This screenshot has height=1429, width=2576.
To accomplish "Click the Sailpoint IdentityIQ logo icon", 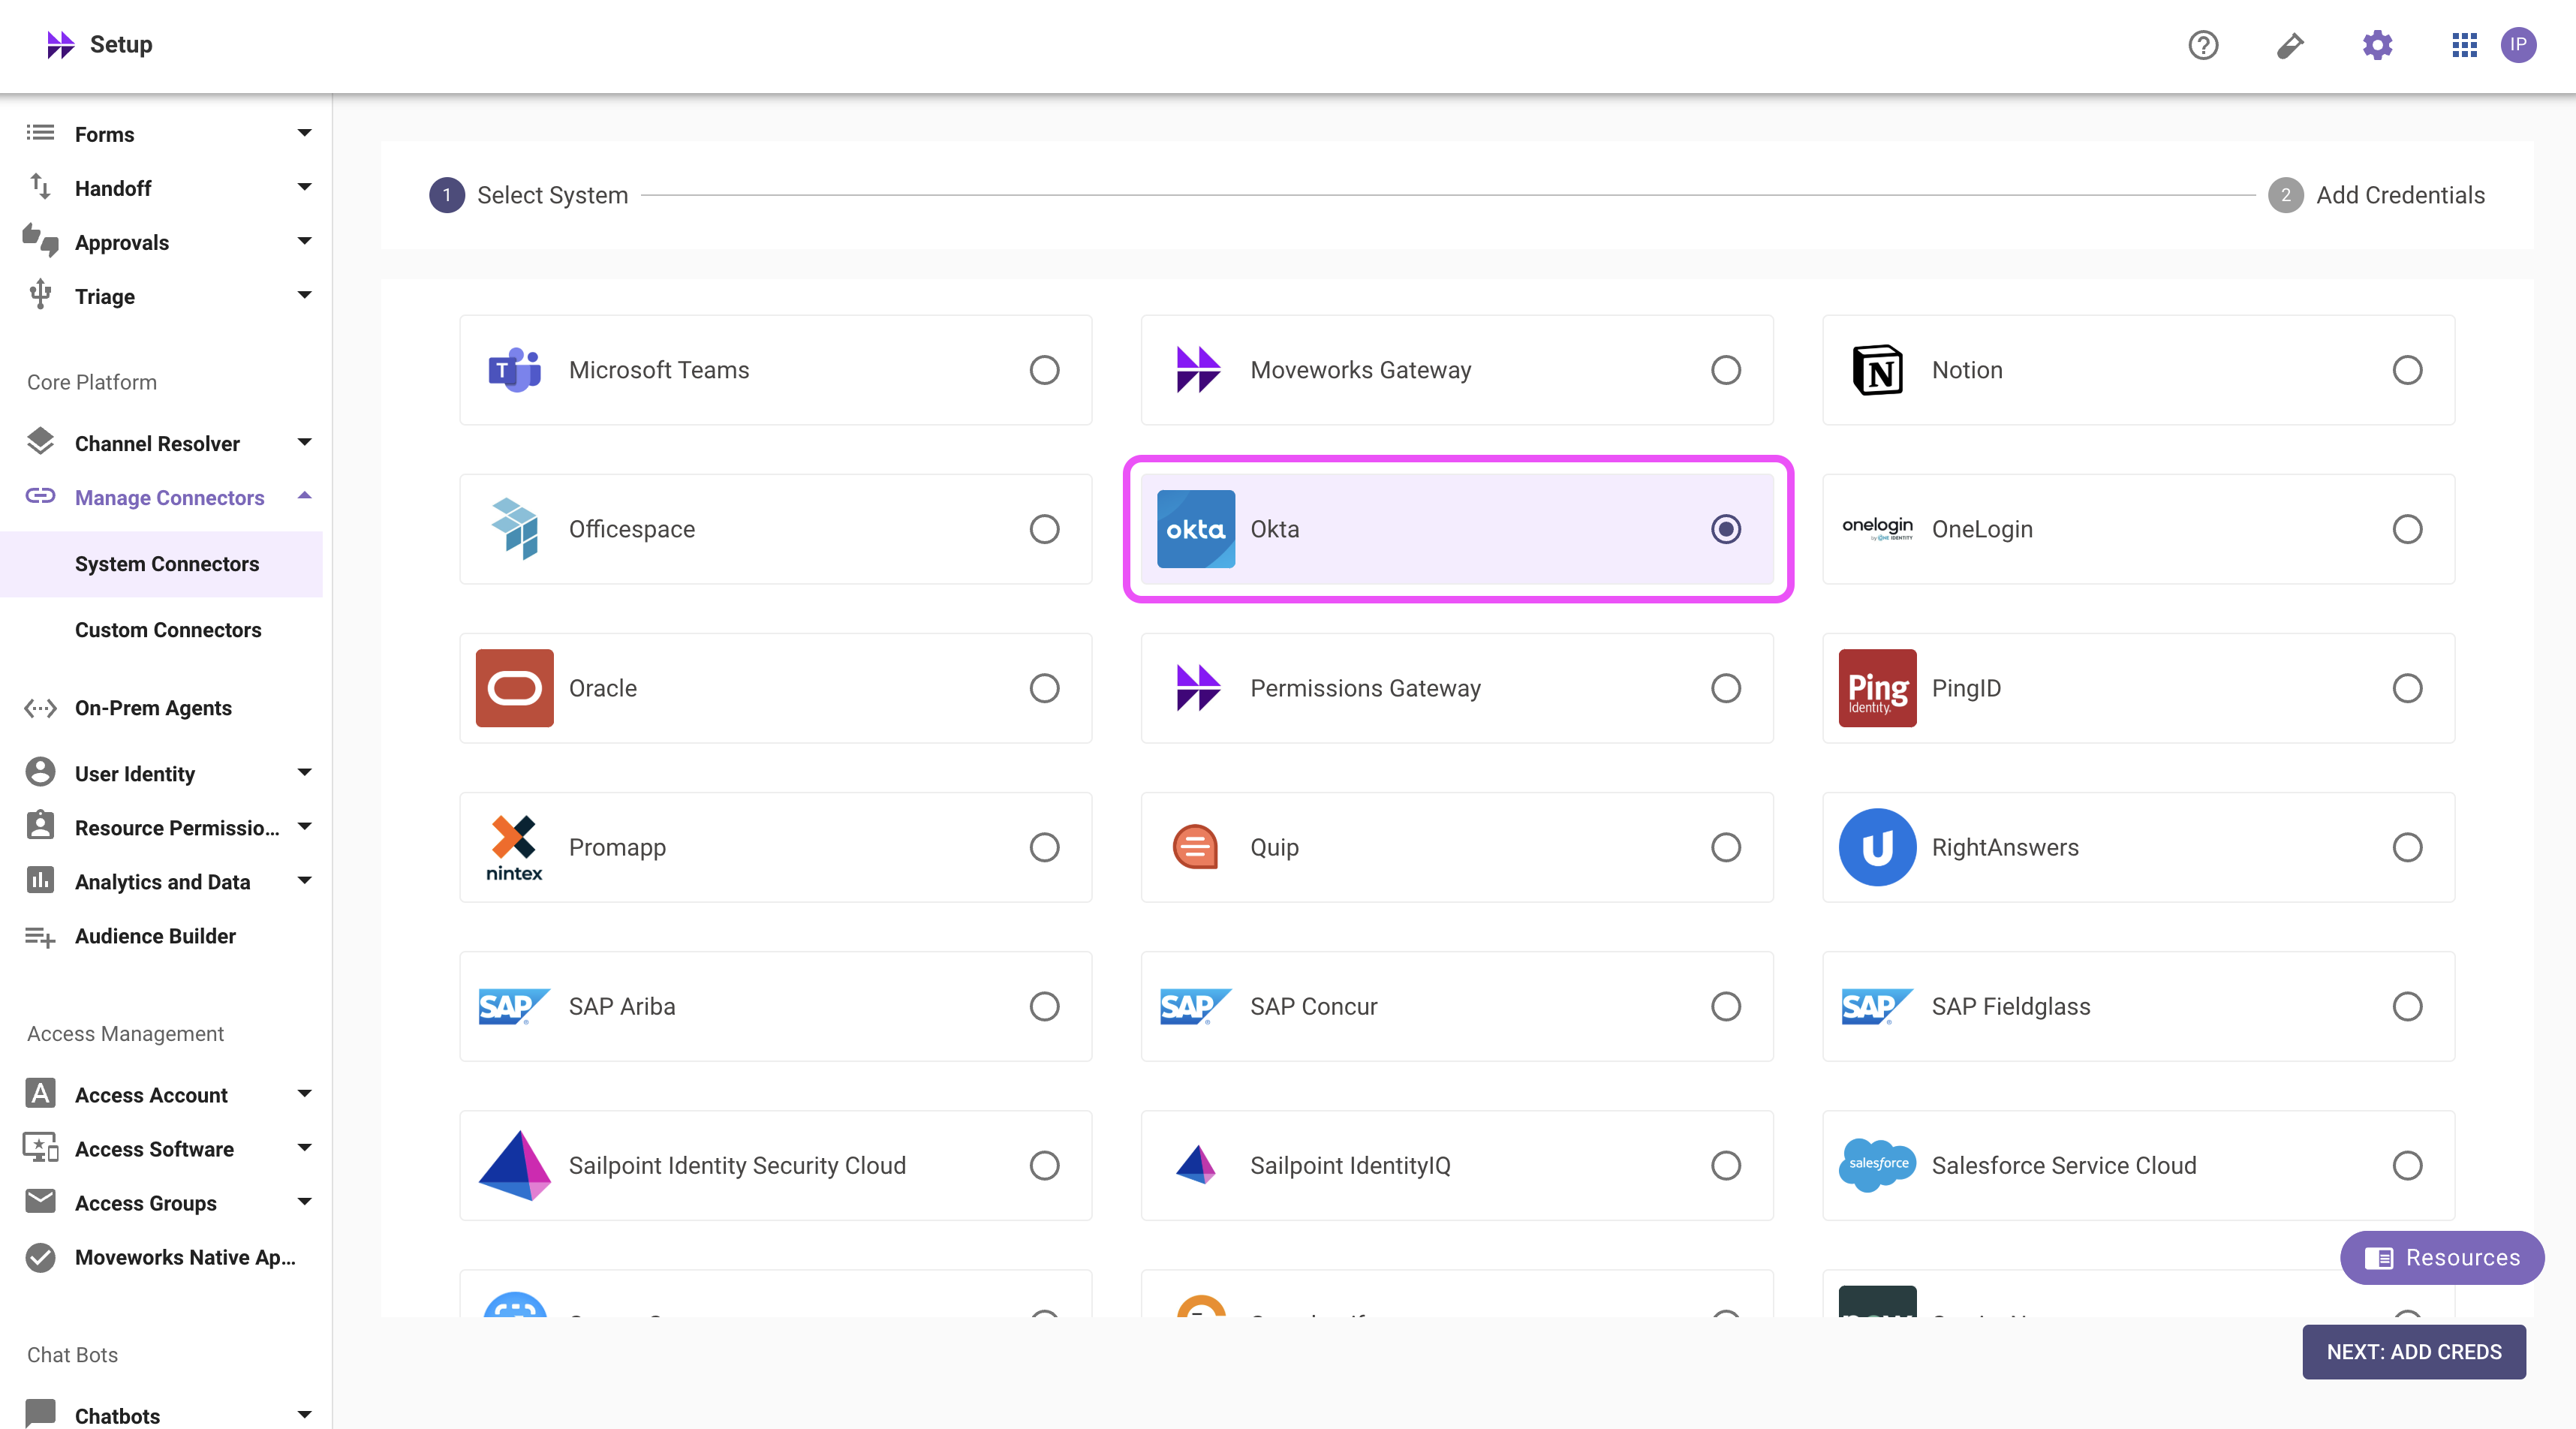I will [x=1195, y=1165].
